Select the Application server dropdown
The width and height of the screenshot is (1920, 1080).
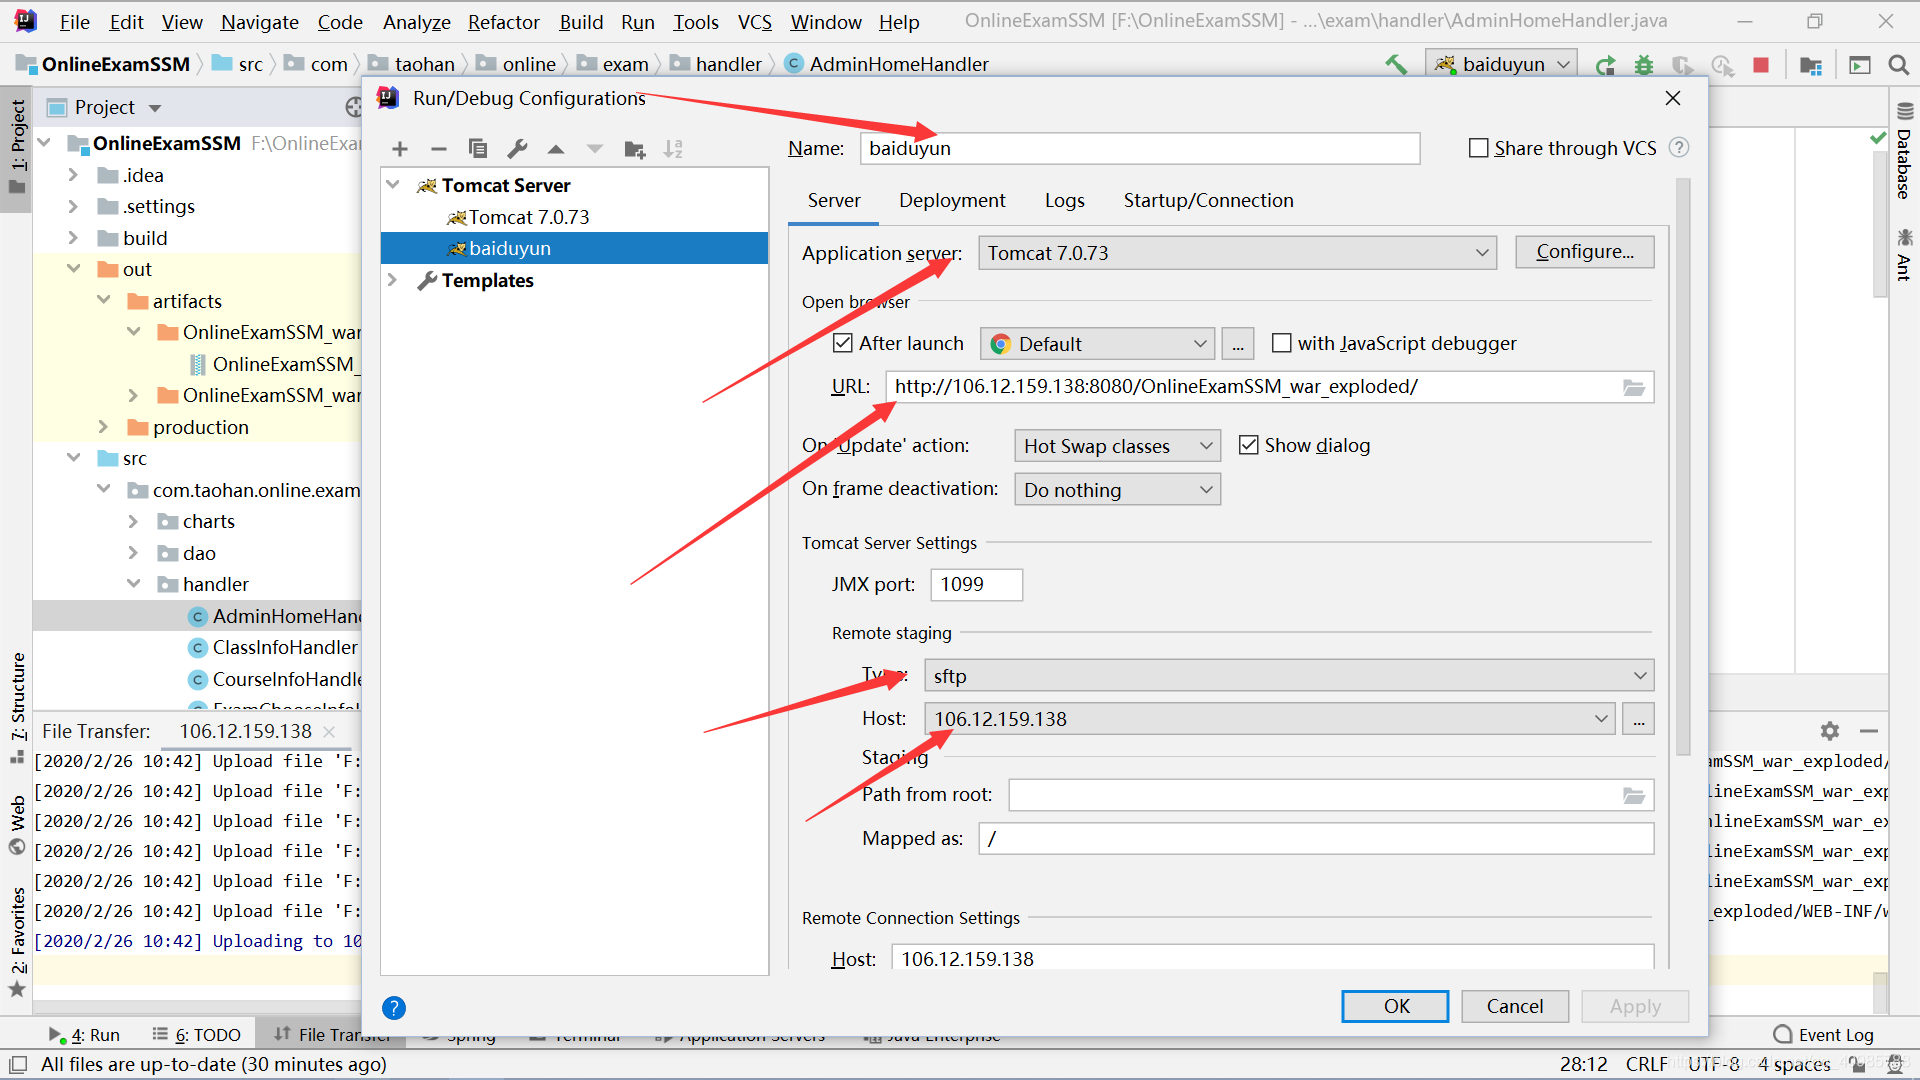tap(1234, 252)
